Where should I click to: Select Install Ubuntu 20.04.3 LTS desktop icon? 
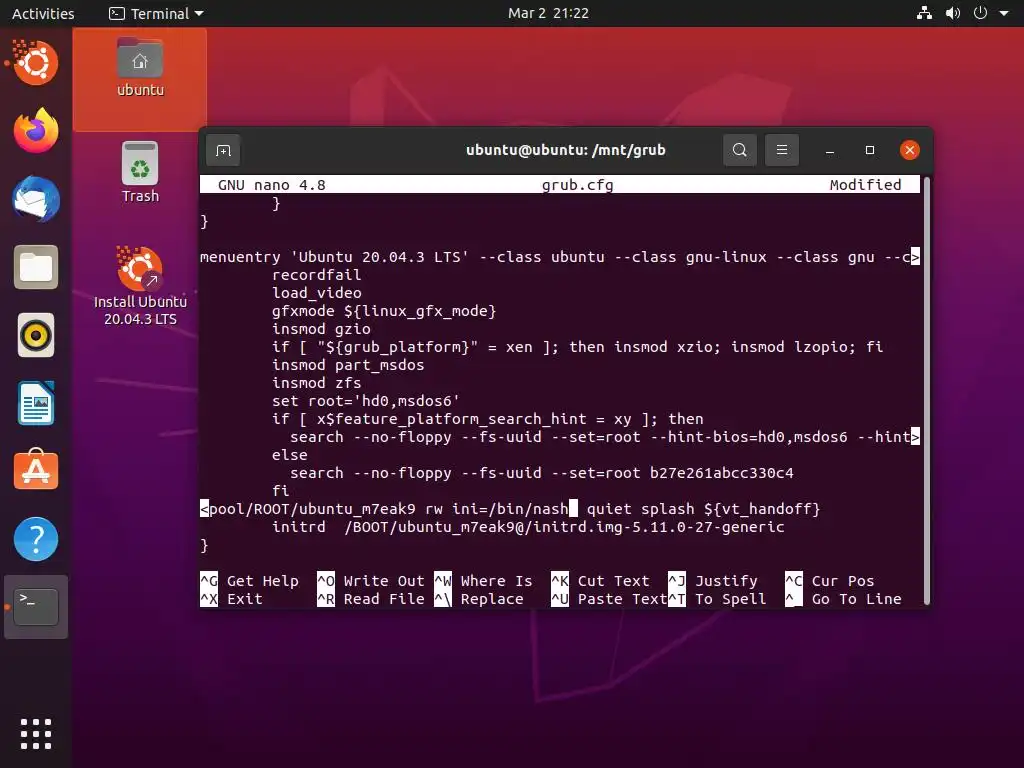pyautogui.click(x=140, y=287)
